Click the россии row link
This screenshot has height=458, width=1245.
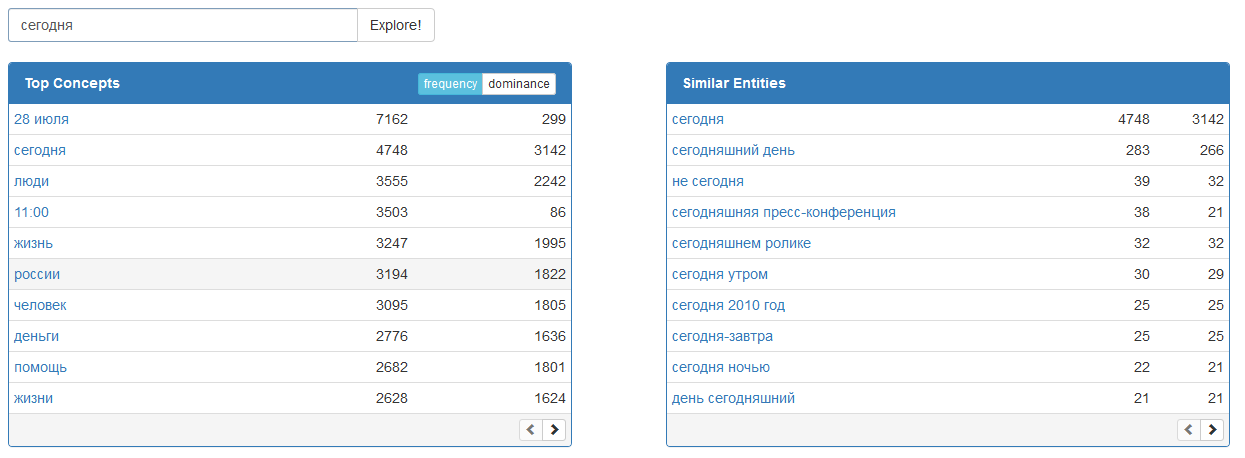tap(37, 274)
